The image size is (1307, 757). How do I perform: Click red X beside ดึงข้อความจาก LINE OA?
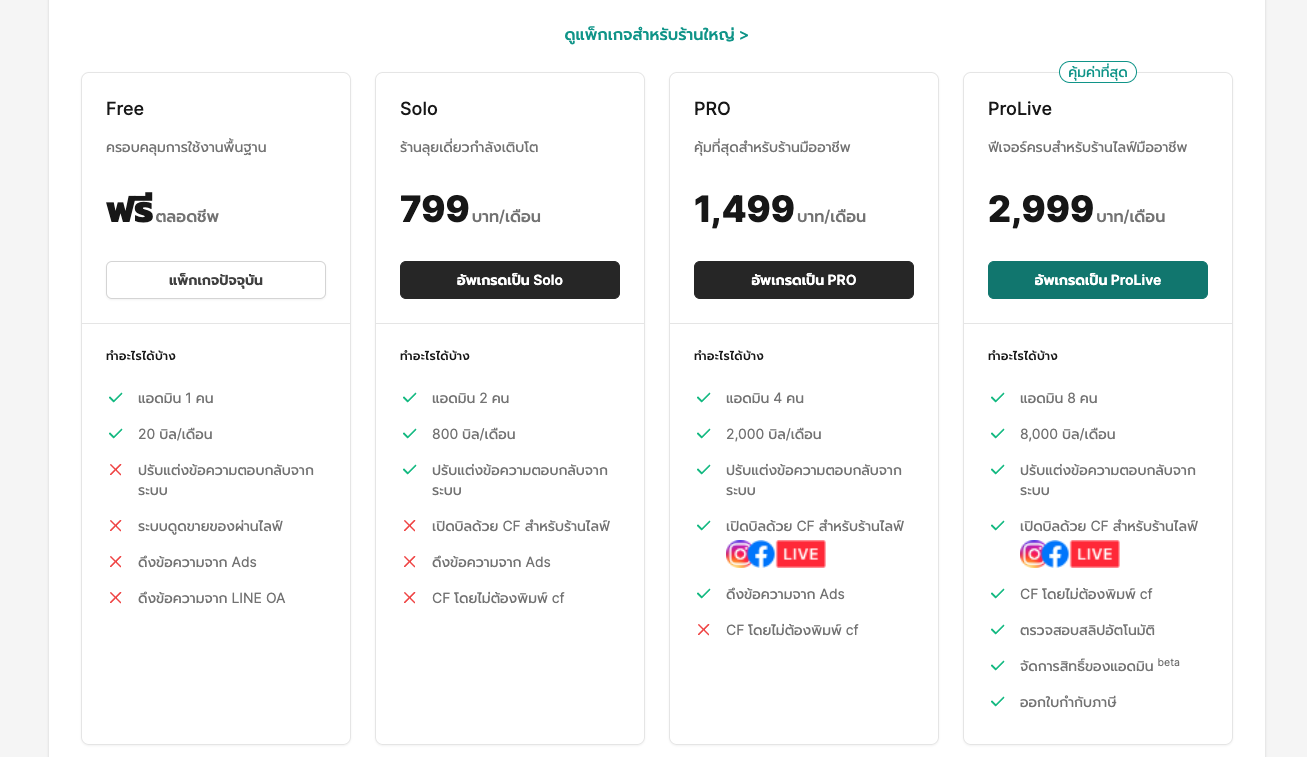pyautogui.click(x=115, y=598)
